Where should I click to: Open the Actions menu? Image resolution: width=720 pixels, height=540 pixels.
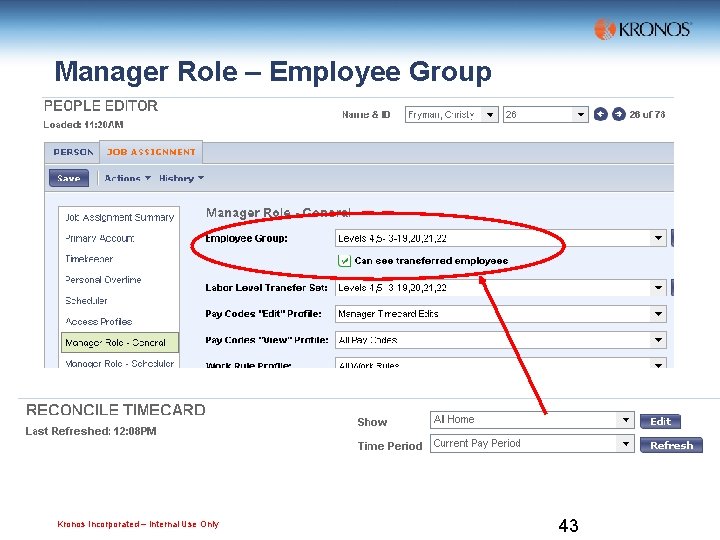pyautogui.click(x=127, y=178)
